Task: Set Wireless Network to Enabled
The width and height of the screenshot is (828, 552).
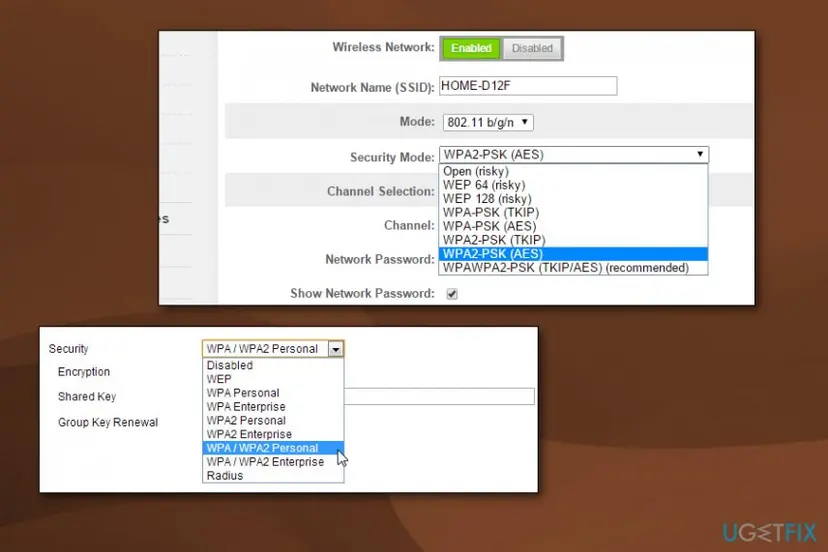Action: (471, 48)
